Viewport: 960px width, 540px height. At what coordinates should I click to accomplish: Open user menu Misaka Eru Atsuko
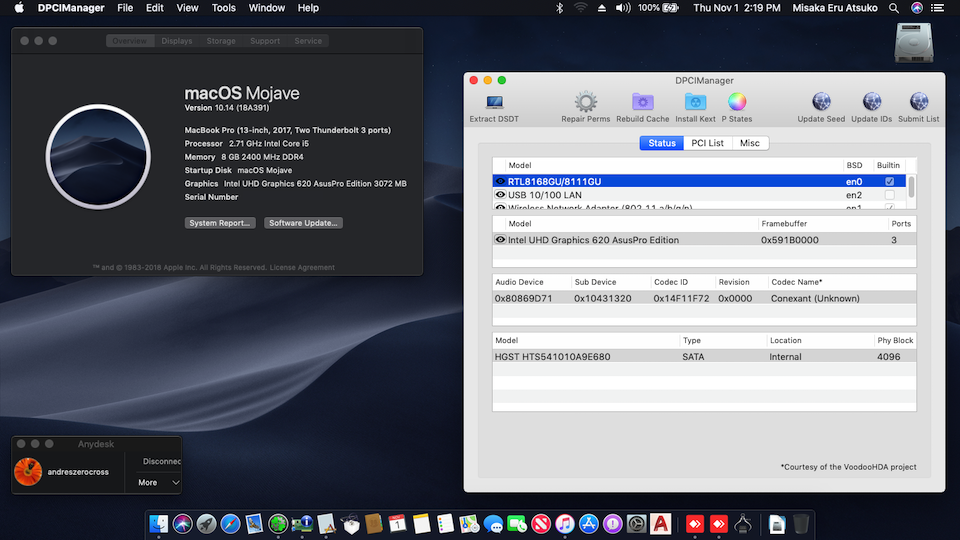coord(834,8)
